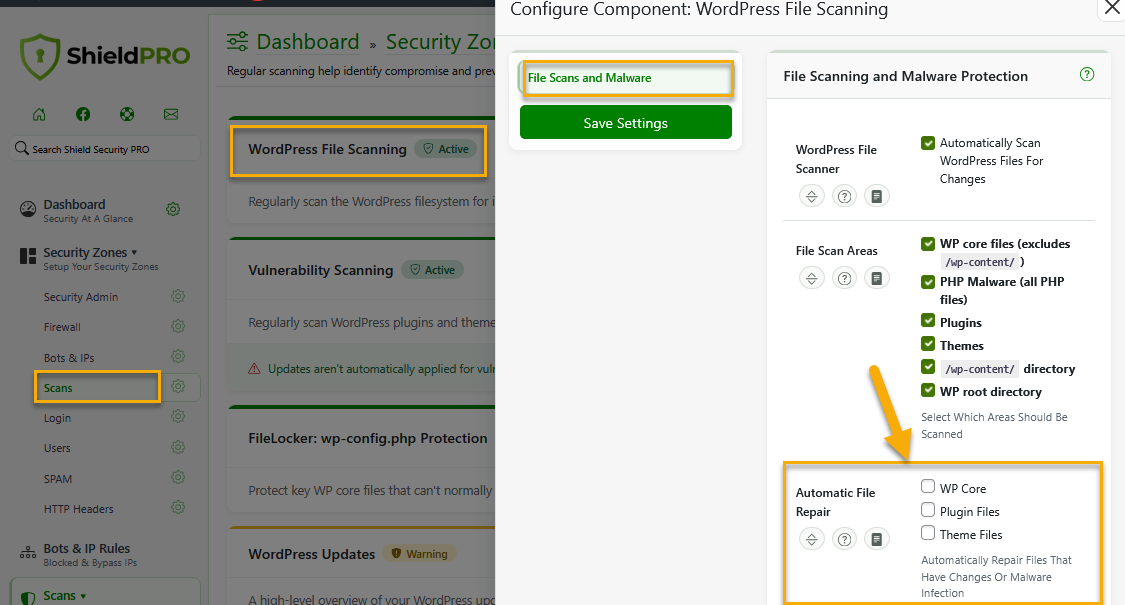The height and width of the screenshot is (605, 1125).
Task: Click Dashboard sliders icon in breadcrumb
Action: [237, 42]
